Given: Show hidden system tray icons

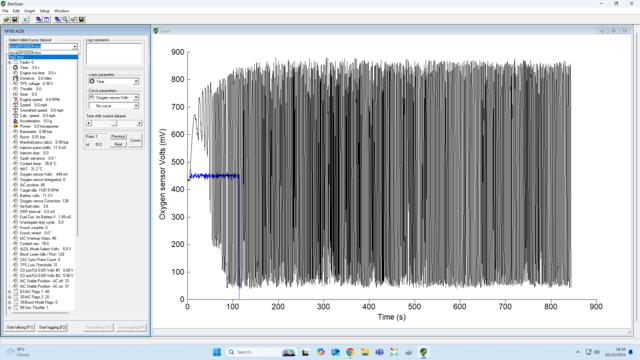Looking at the screenshot, I should point(578,352).
